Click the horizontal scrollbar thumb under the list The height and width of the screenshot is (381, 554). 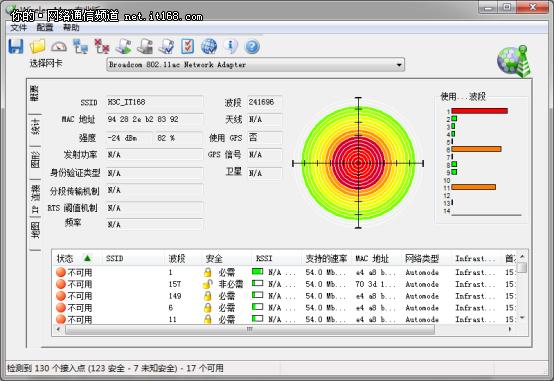click(249, 329)
